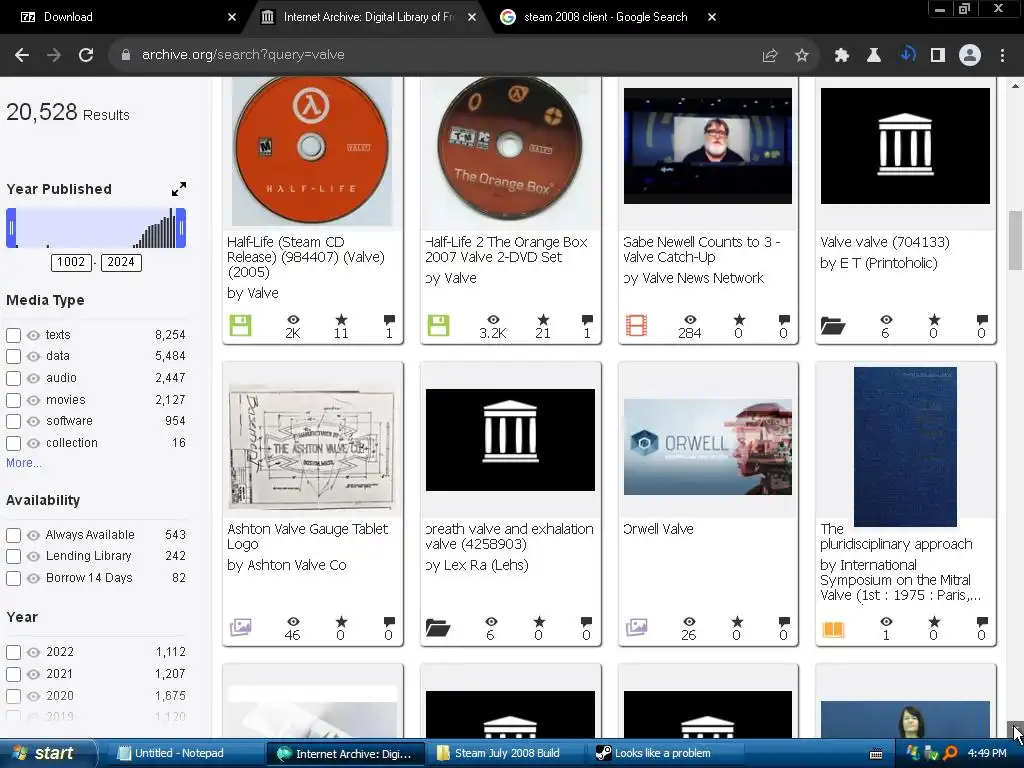Viewport: 1024px width, 768px height.
Task: Switch to Looks like a problem taskbar item
Action: pyautogui.click(x=663, y=753)
